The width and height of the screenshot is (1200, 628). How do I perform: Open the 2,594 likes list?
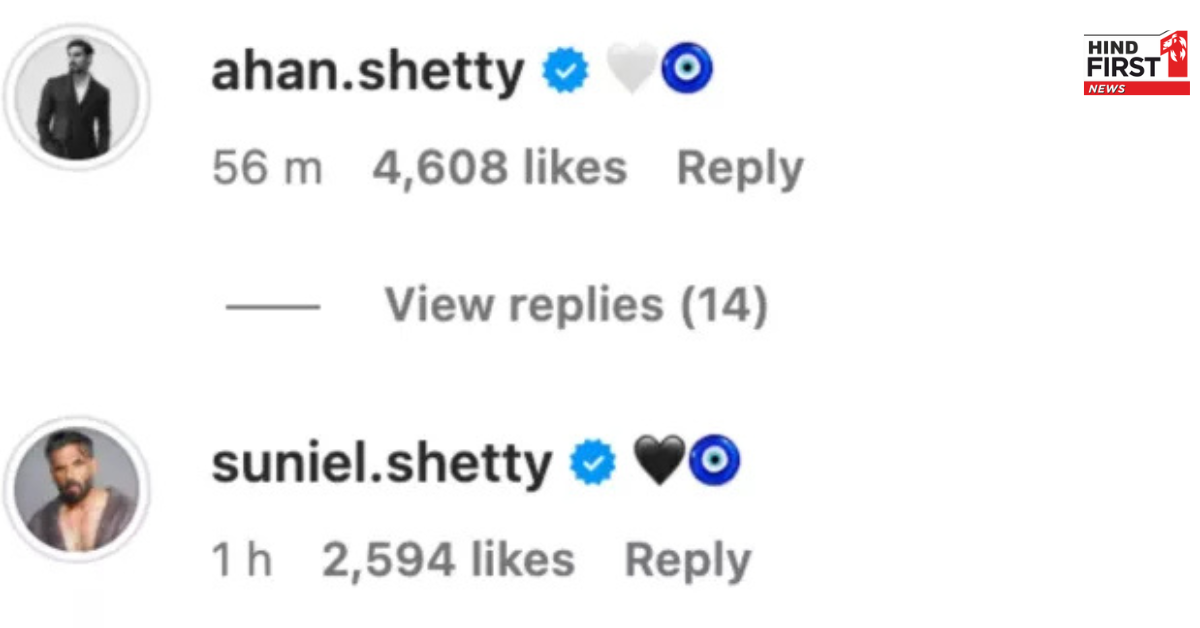(448, 561)
